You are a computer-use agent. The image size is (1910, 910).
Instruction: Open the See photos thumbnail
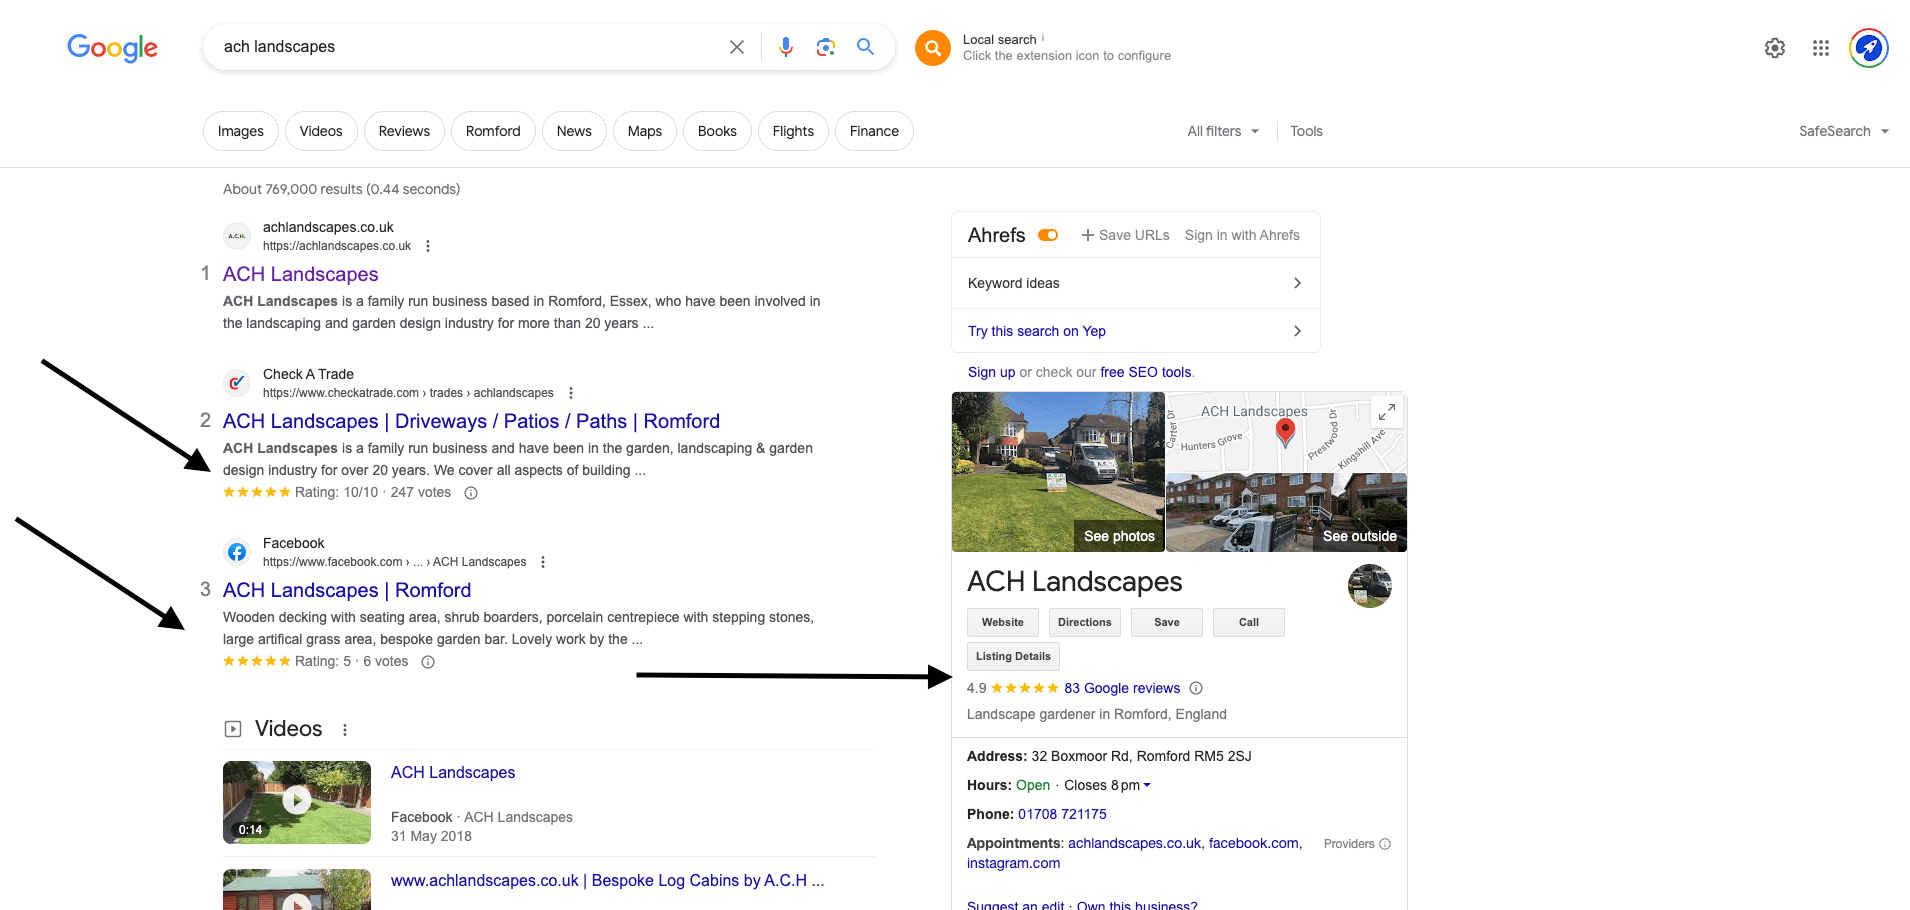tap(1058, 472)
